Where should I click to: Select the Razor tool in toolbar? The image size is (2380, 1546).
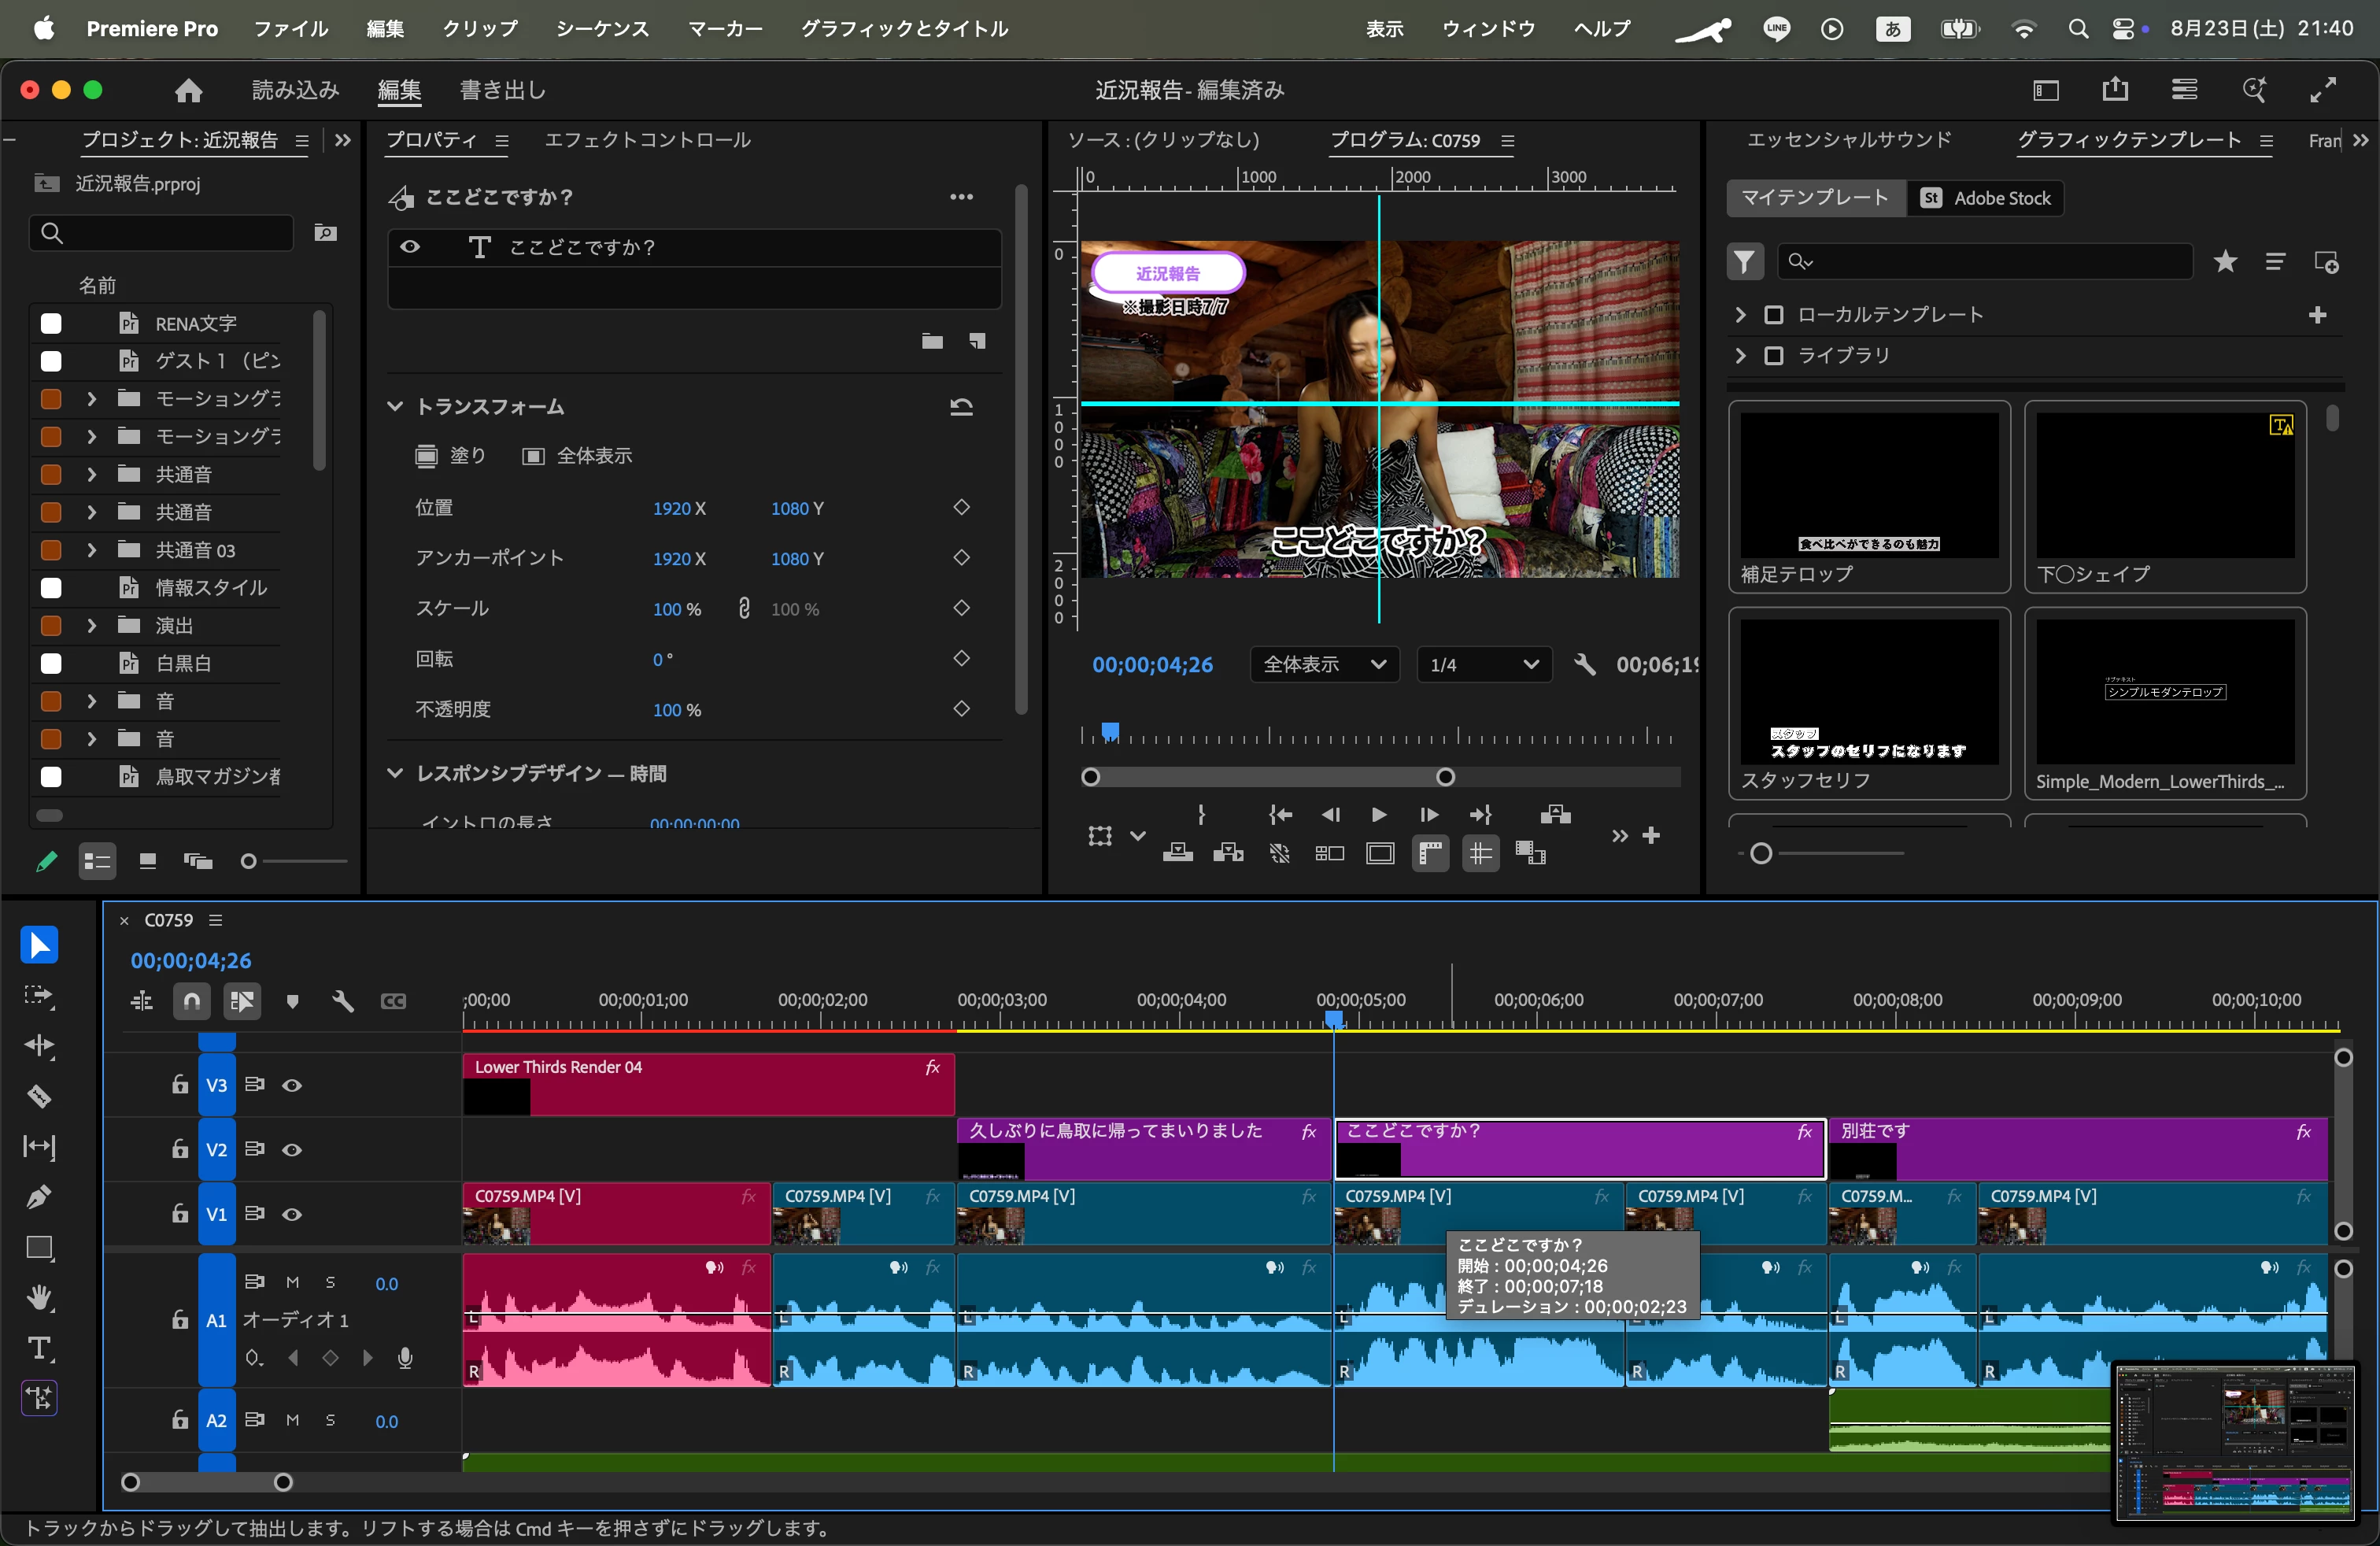click(x=39, y=1096)
